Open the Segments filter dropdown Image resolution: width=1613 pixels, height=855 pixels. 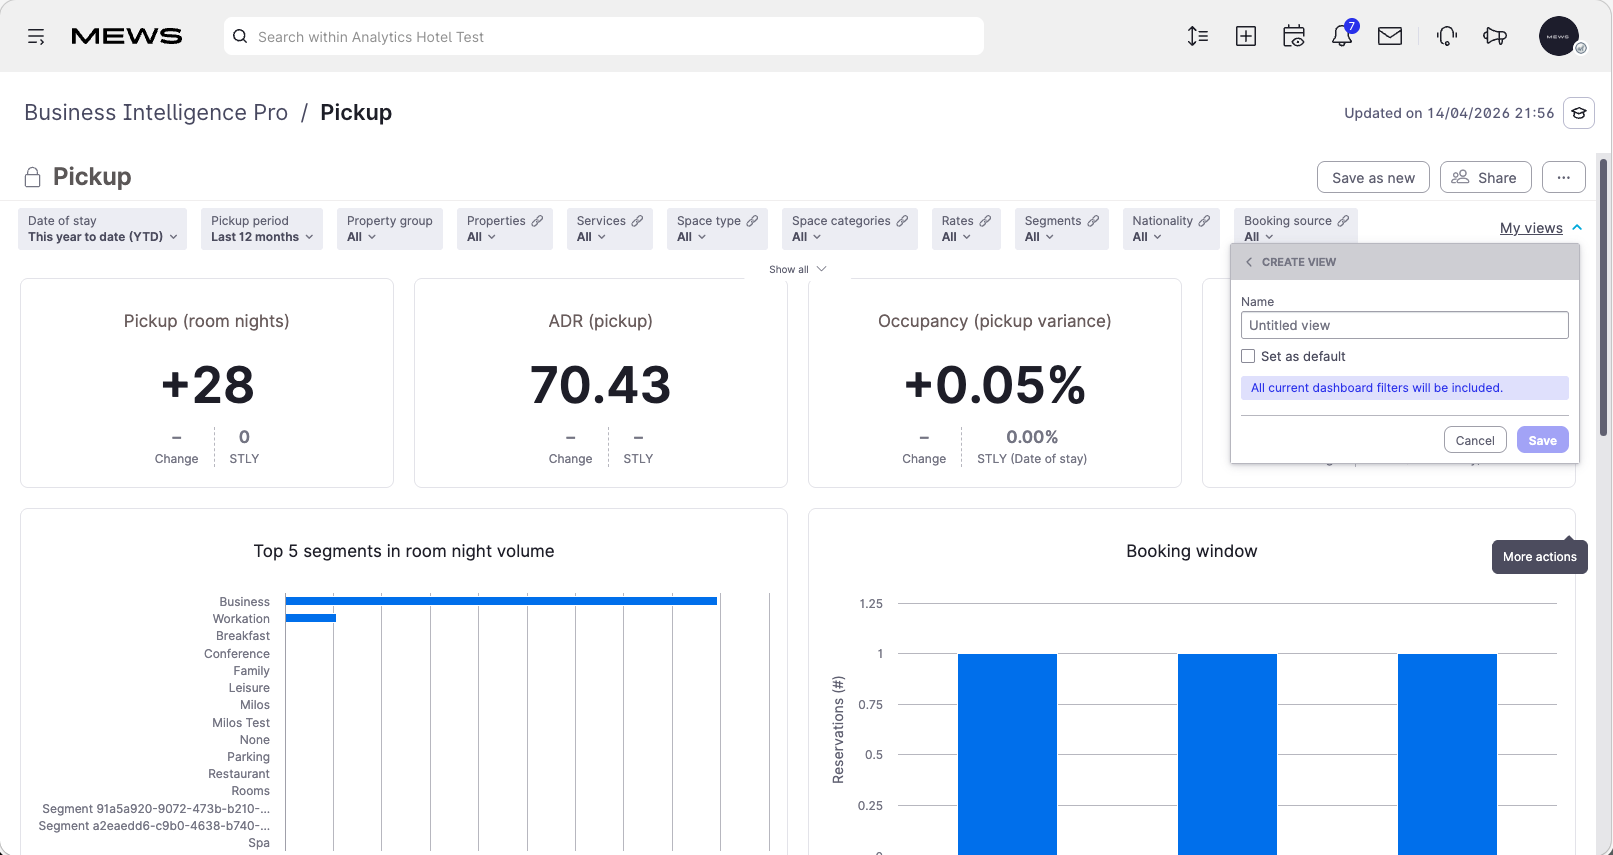[x=1062, y=229]
